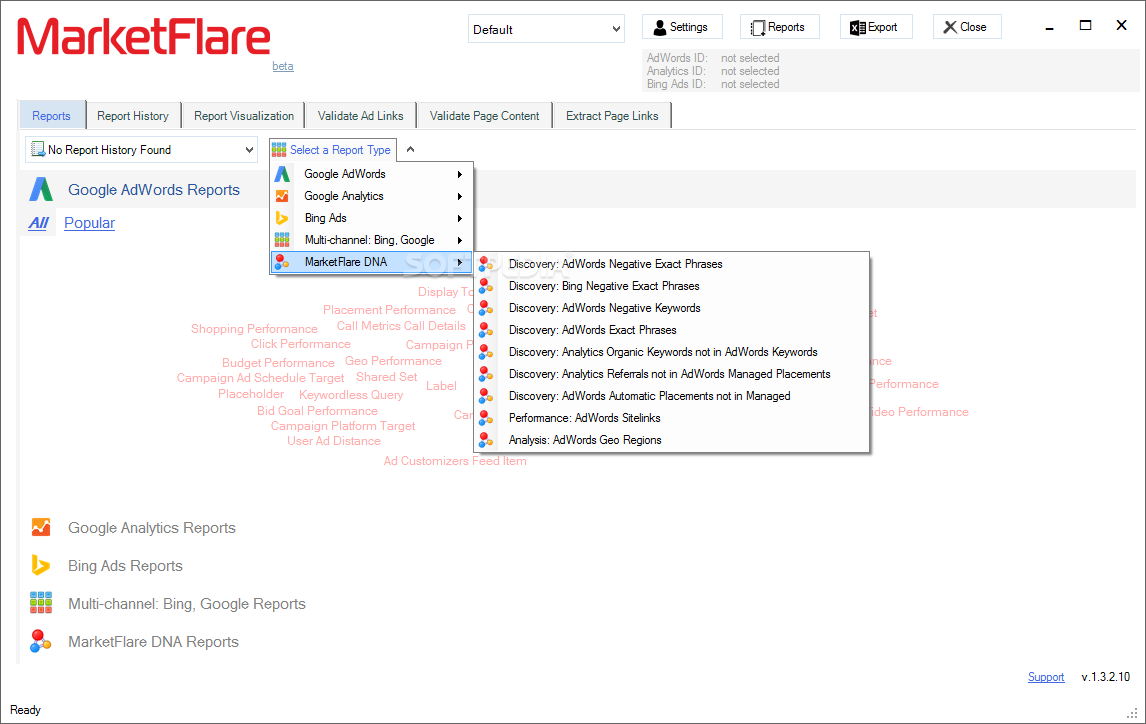
Task: Click the icon next to Analysis: AdWords Geo Regions
Action: click(x=486, y=440)
